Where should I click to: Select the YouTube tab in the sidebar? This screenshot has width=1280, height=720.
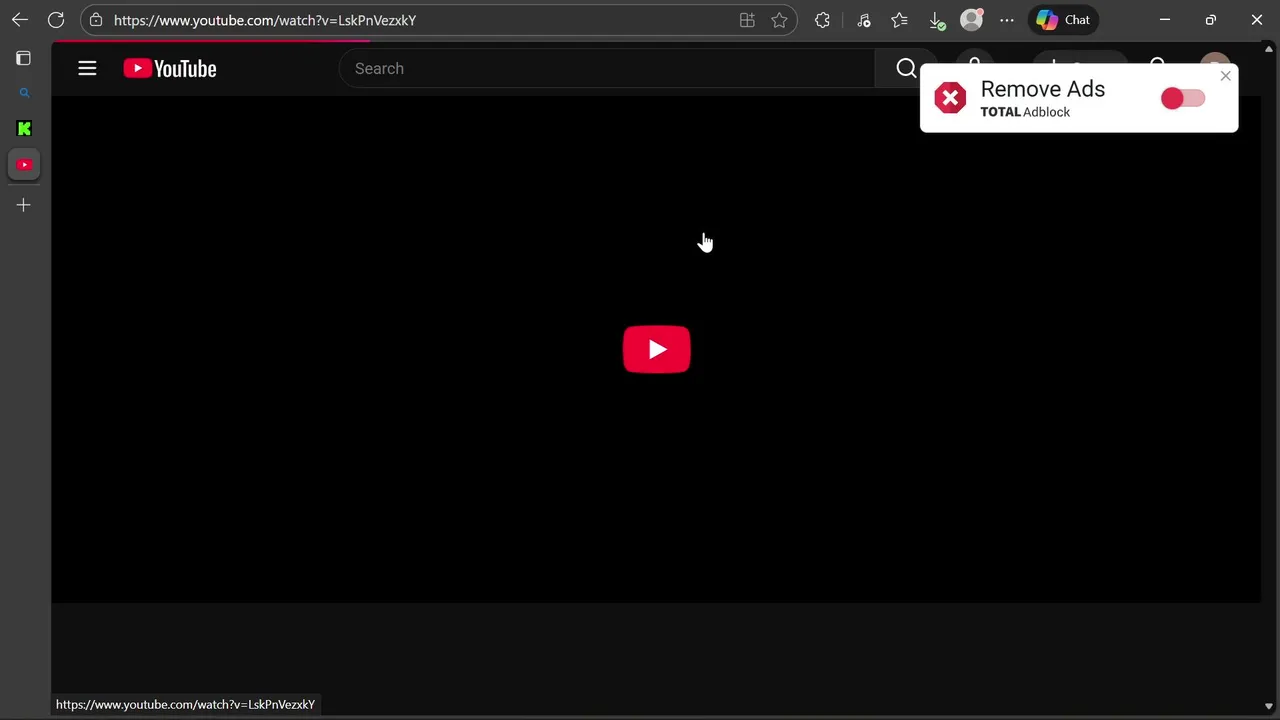pyautogui.click(x=24, y=165)
